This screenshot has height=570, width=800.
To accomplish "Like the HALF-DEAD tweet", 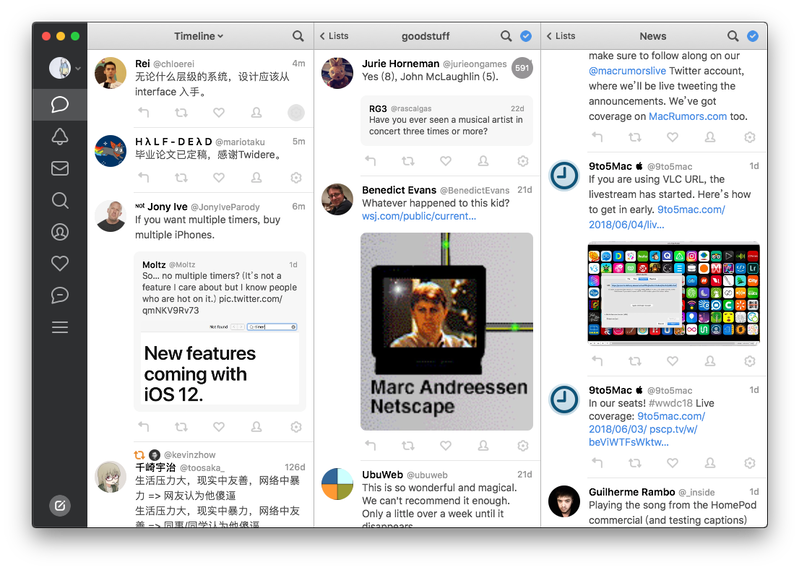I will pos(219,178).
